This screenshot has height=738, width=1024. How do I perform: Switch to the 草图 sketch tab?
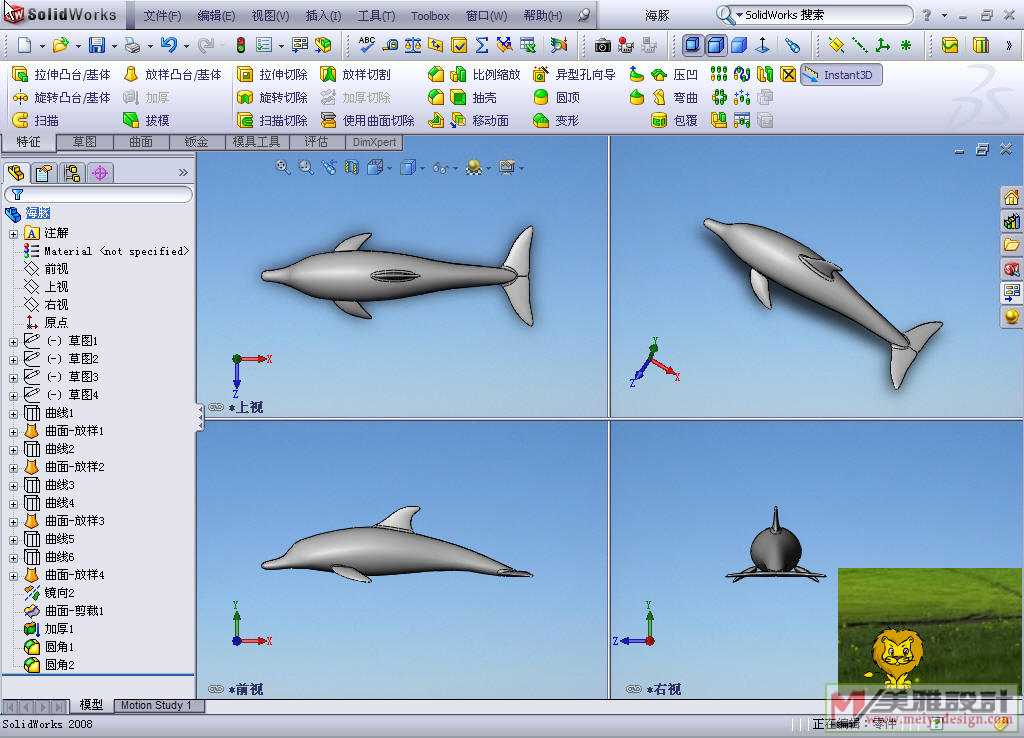pyautogui.click(x=85, y=142)
